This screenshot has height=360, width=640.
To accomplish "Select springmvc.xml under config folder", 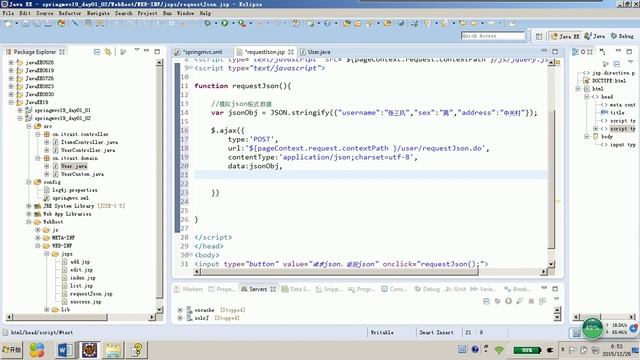I will point(70,198).
